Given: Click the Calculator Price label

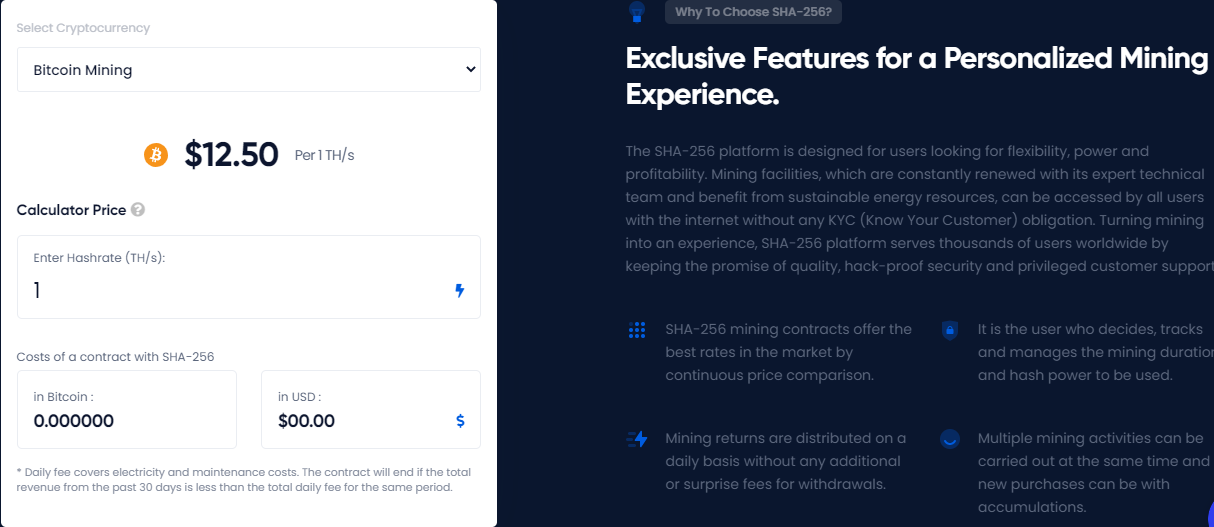Looking at the screenshot, I should point(72,210).
